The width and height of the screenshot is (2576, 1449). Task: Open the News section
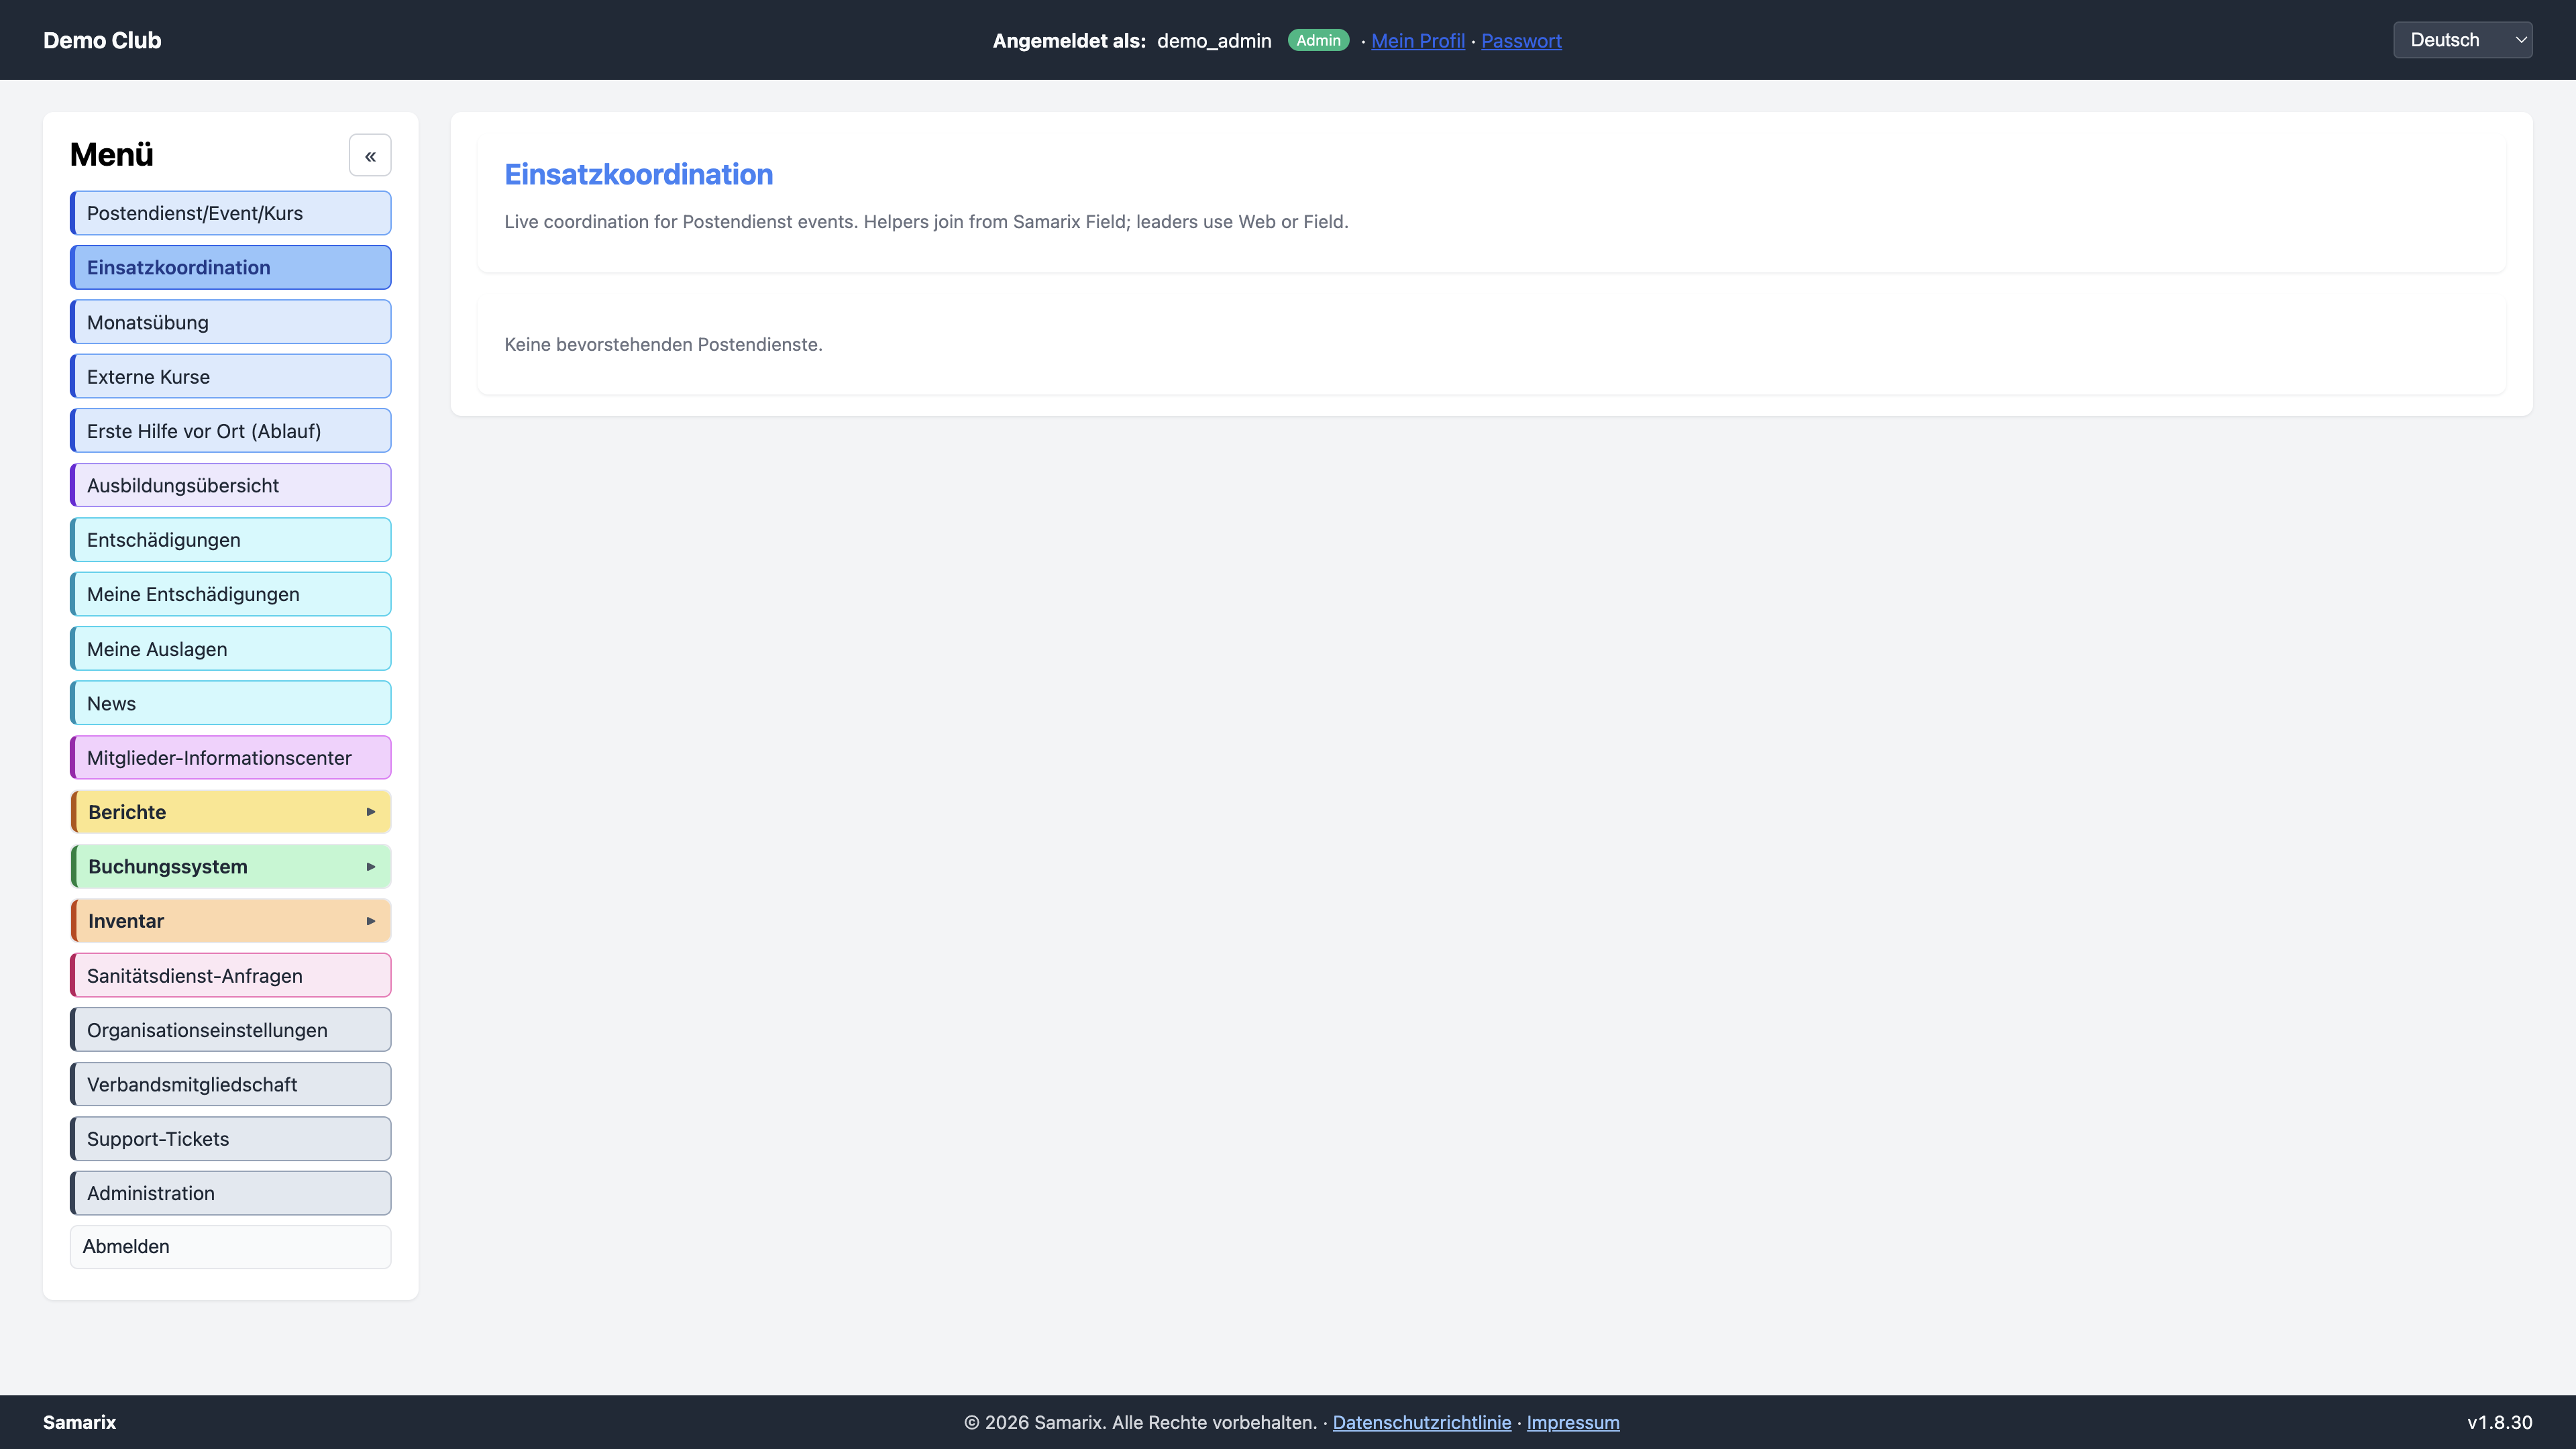coord(231,703)
